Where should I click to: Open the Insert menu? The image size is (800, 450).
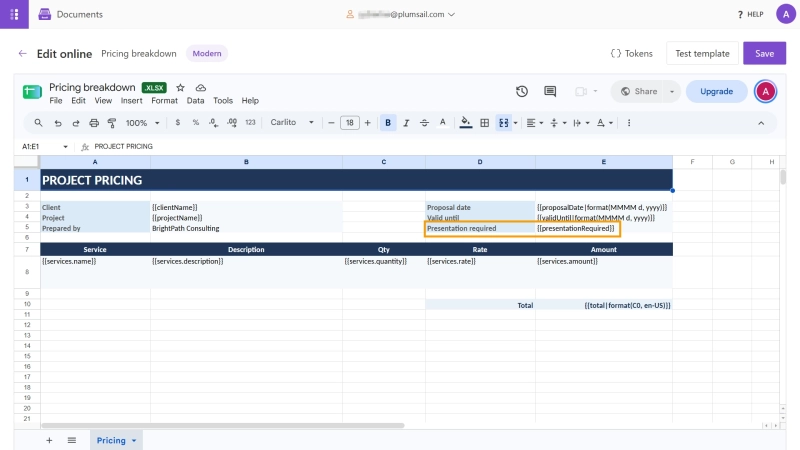click(x=131, y=101)
